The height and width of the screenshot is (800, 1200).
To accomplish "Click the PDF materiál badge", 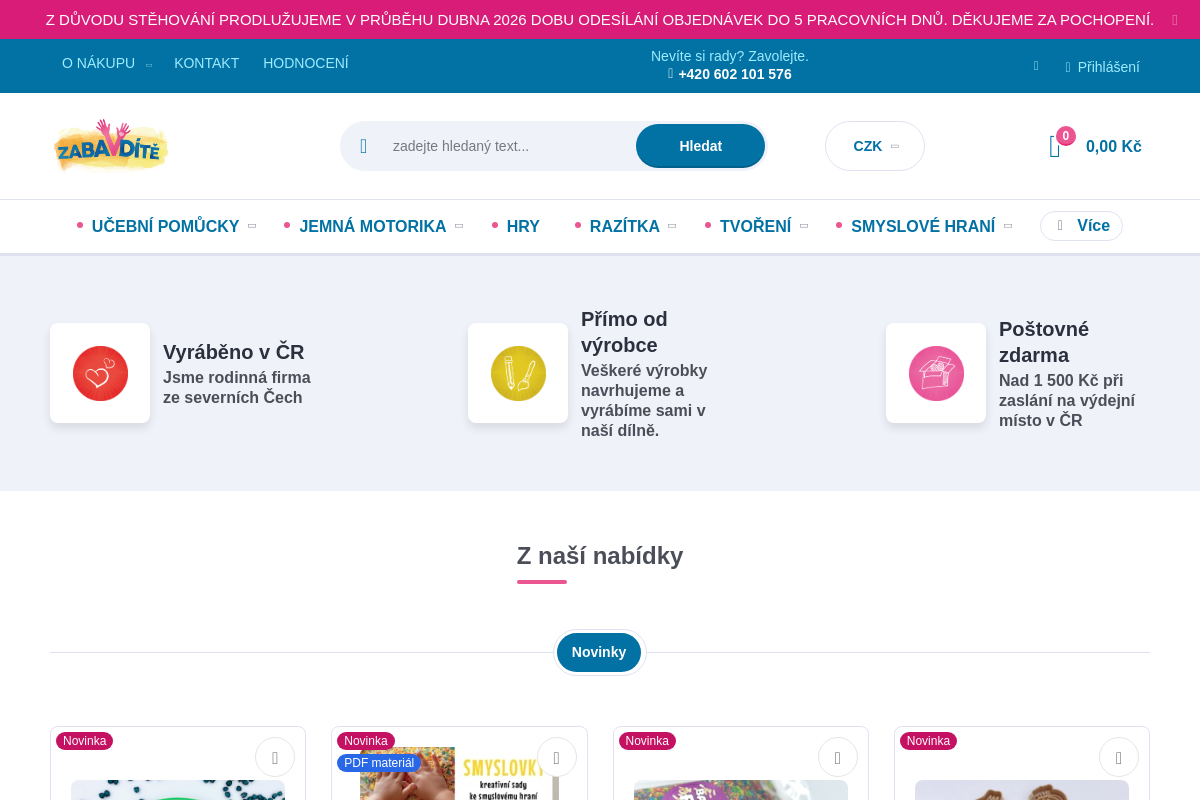I will click(379, 763).
